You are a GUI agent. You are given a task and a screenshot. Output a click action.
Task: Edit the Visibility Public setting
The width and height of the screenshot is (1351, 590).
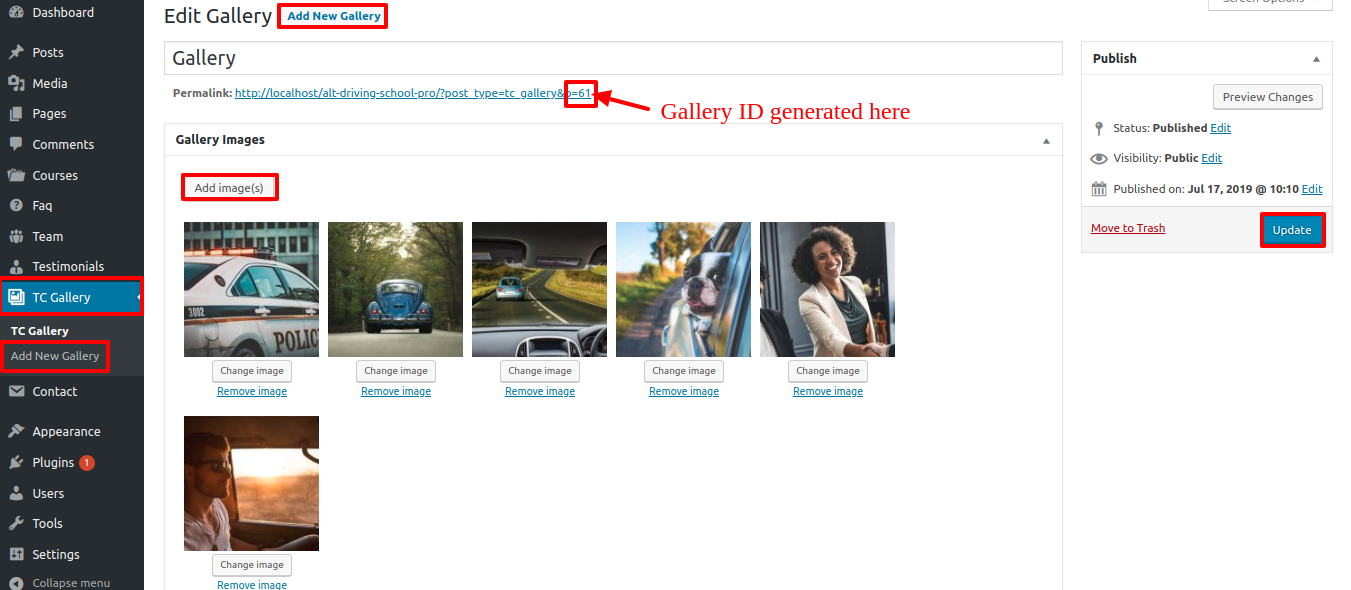[x=1212, y=158]
